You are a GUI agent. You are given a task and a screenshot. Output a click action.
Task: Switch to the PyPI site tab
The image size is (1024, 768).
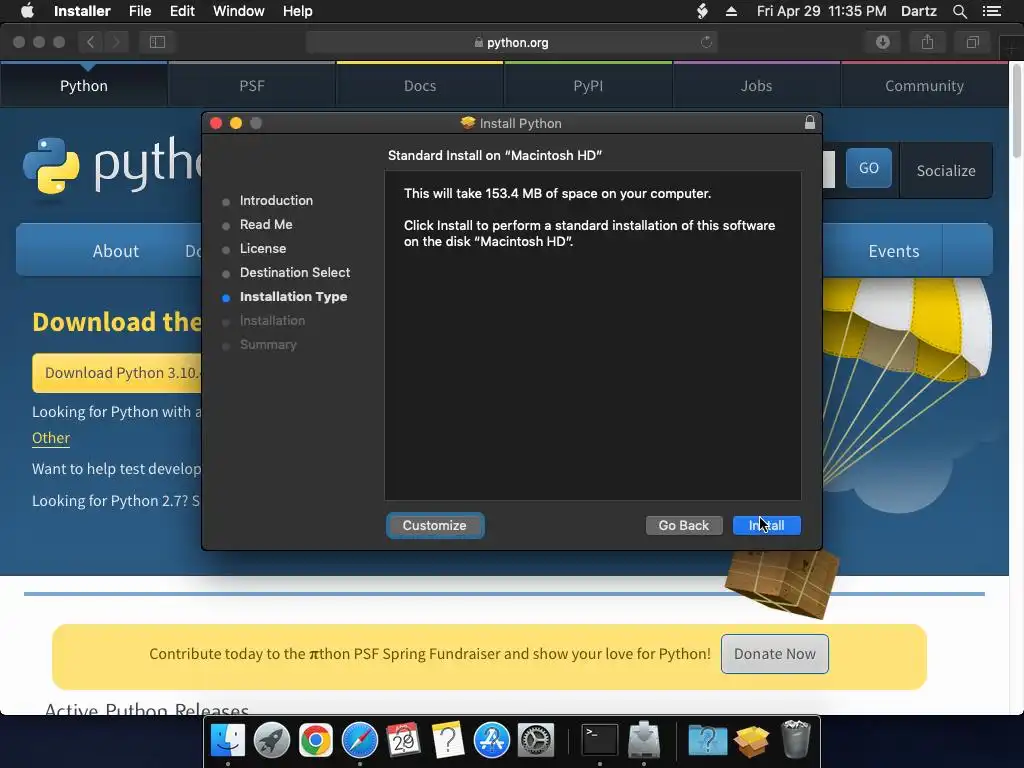[588, 86]
